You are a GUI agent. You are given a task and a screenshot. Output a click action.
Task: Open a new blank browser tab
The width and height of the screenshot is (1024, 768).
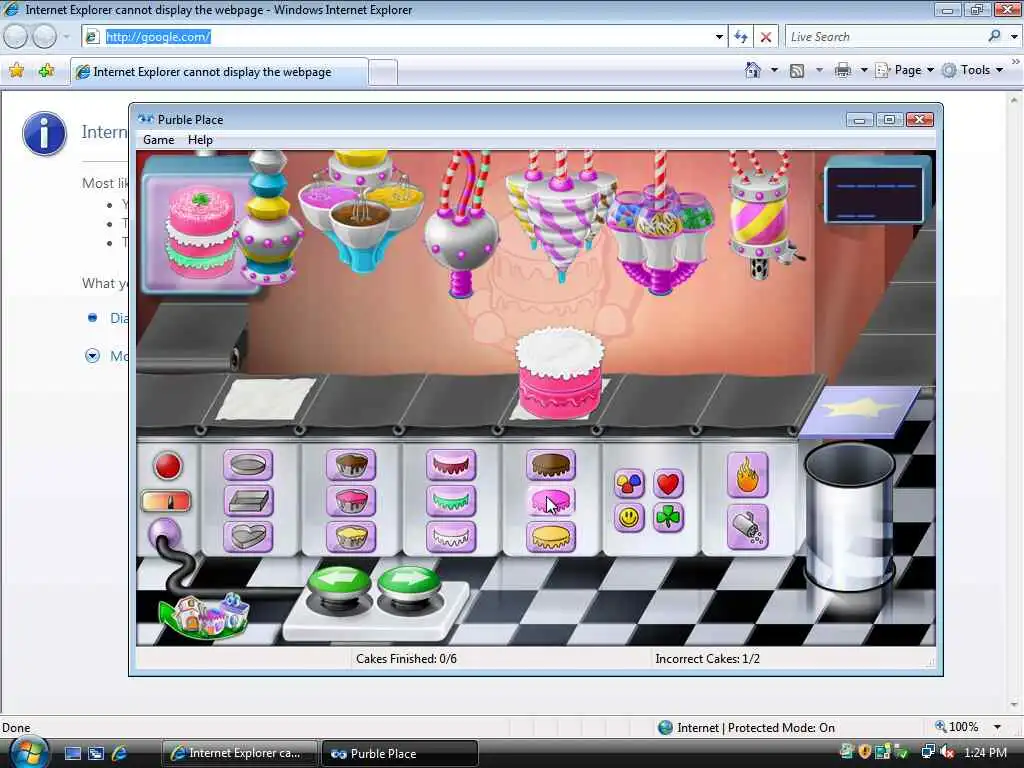tap(383, 72)
